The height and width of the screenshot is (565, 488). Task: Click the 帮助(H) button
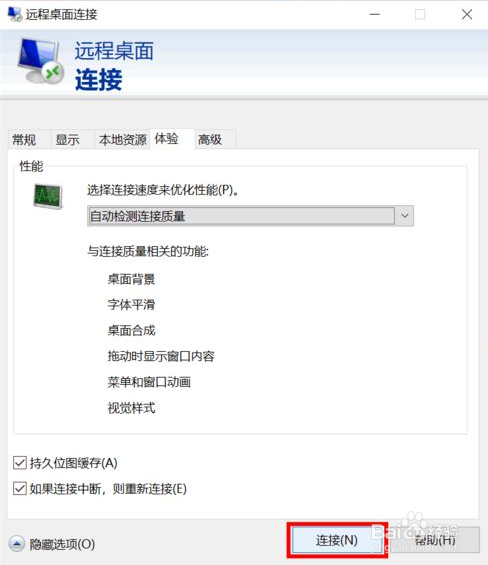(x=435, y=540)
